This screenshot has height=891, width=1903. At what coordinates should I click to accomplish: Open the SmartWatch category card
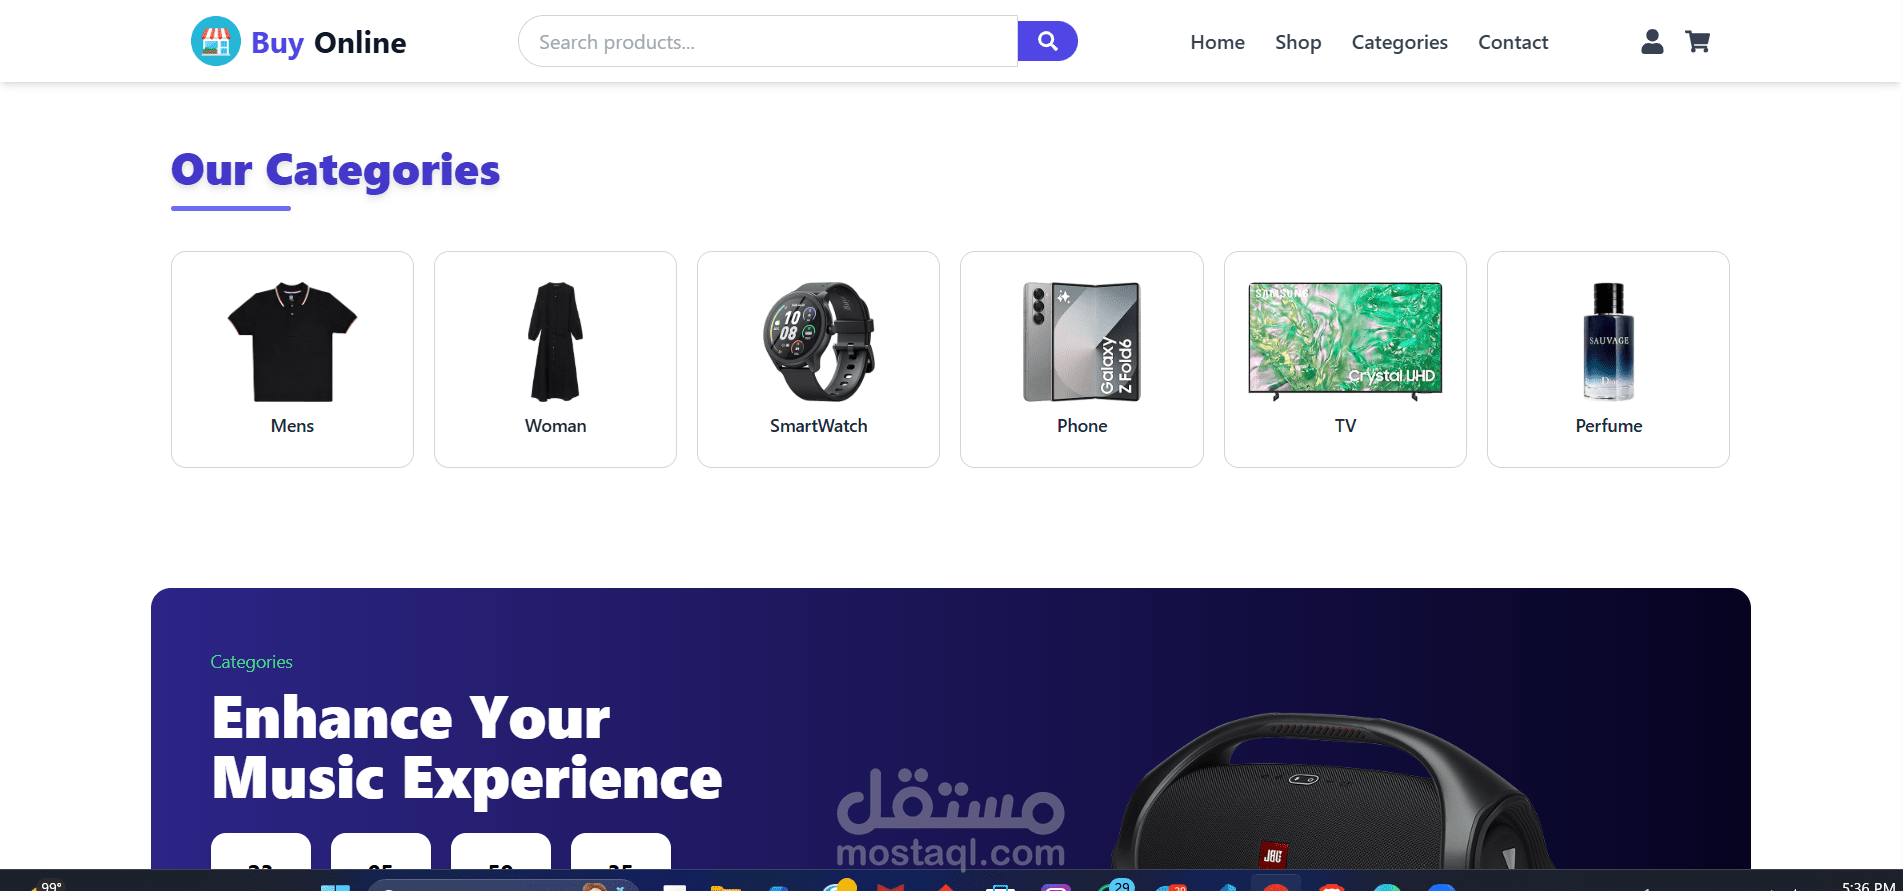pyautogui.click(x=818, y=359)
